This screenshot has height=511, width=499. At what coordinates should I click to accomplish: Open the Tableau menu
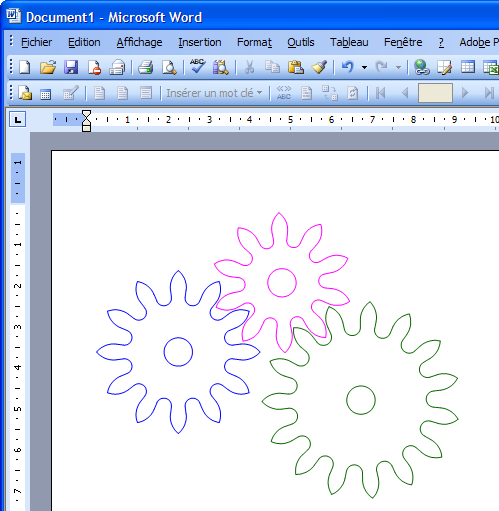click(x=349, y=42)
